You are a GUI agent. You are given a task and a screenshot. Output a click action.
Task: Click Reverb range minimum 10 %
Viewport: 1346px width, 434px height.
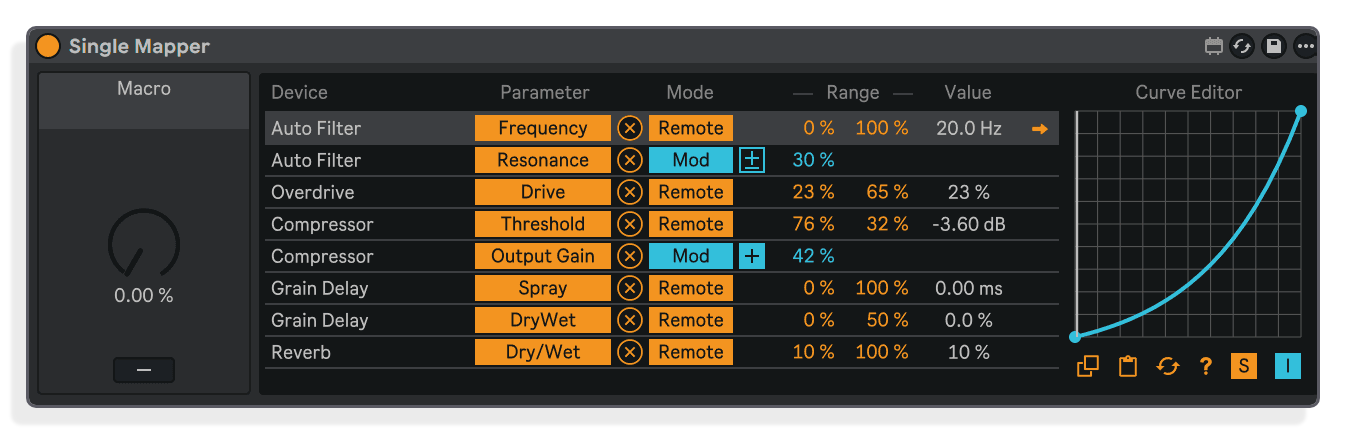(x=813, y=352)
